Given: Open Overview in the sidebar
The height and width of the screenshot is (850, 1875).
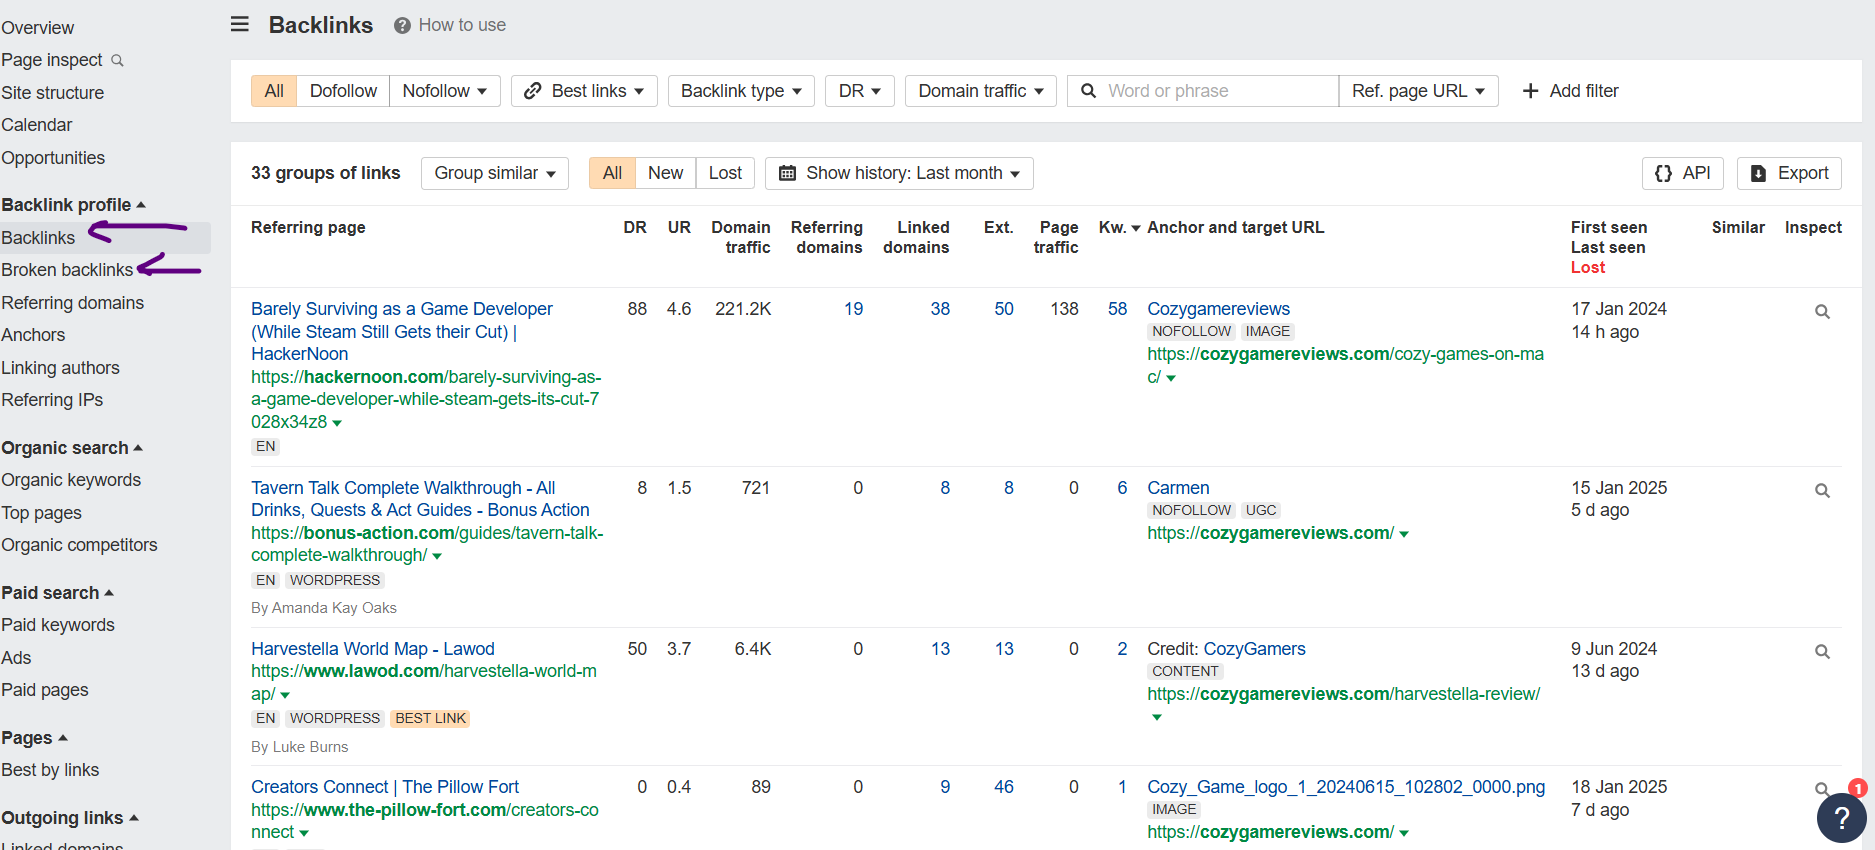Looking at the screenshot, I should [x=38, y=28].
